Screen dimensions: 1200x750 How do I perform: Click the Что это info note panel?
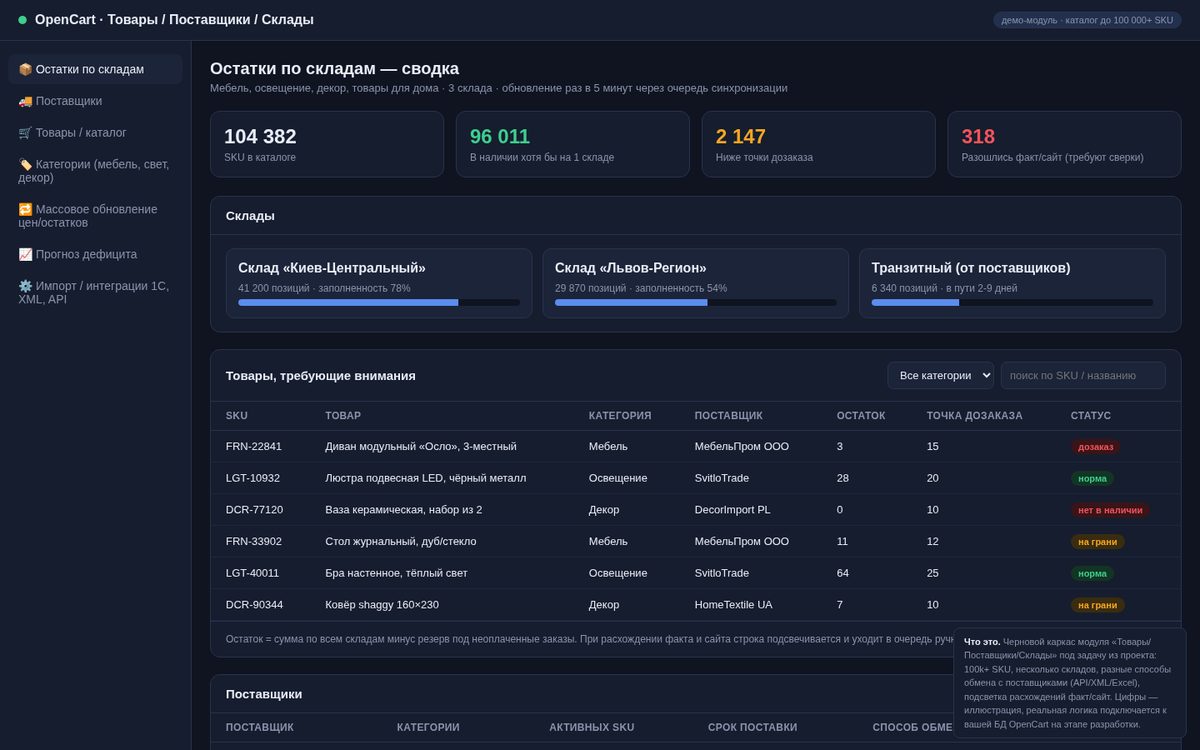1070,683
